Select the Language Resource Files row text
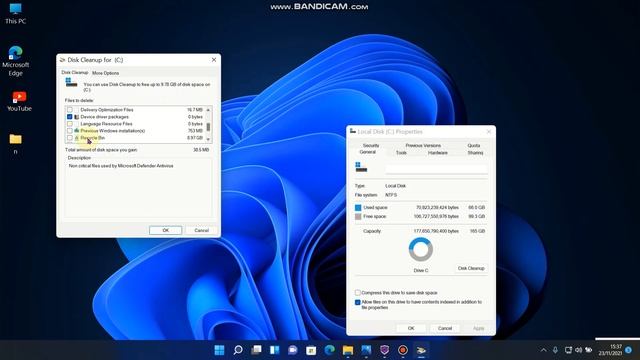This screenshot has height=360, width=640. click(x=107, y=124)
